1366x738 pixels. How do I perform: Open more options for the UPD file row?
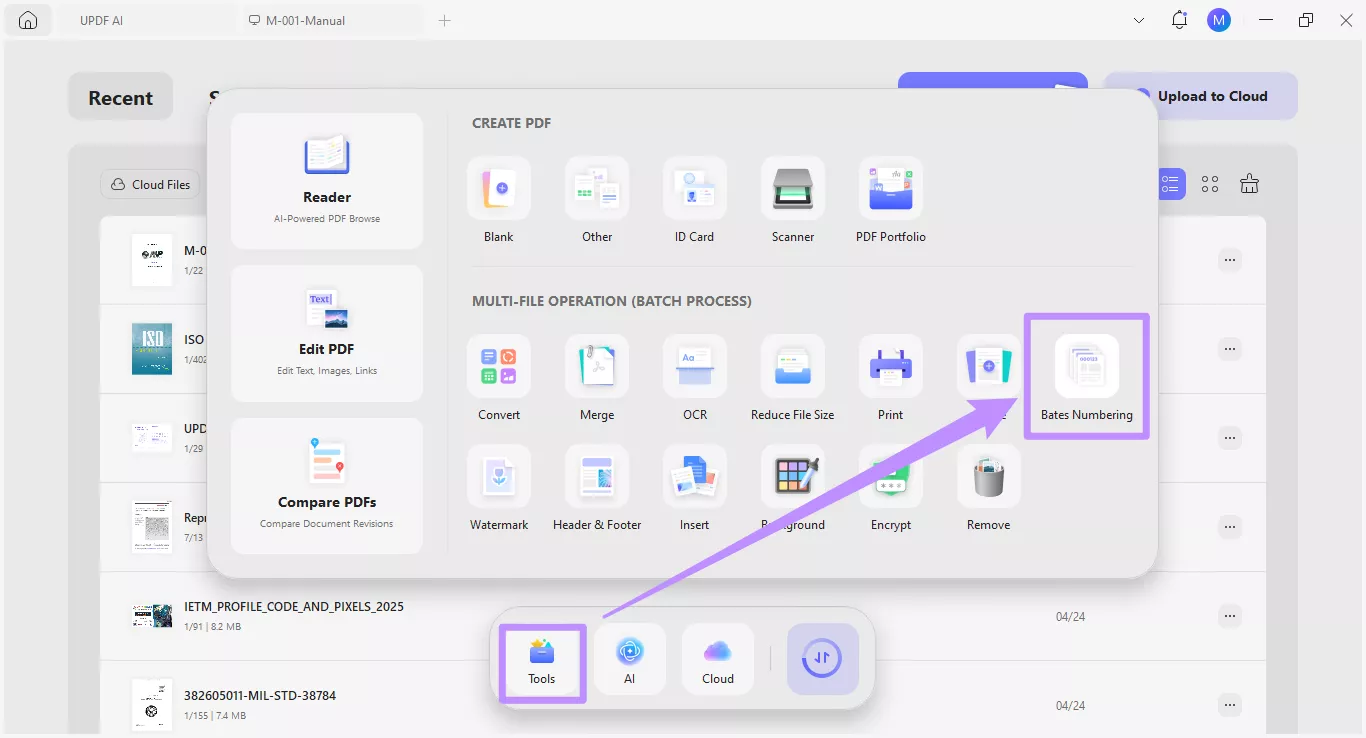[1230, 438]
